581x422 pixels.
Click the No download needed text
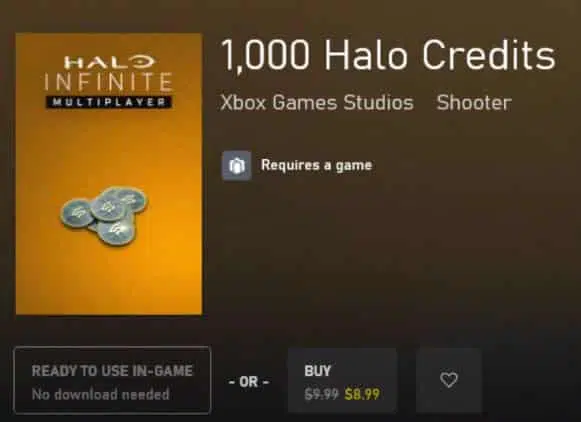100,394
